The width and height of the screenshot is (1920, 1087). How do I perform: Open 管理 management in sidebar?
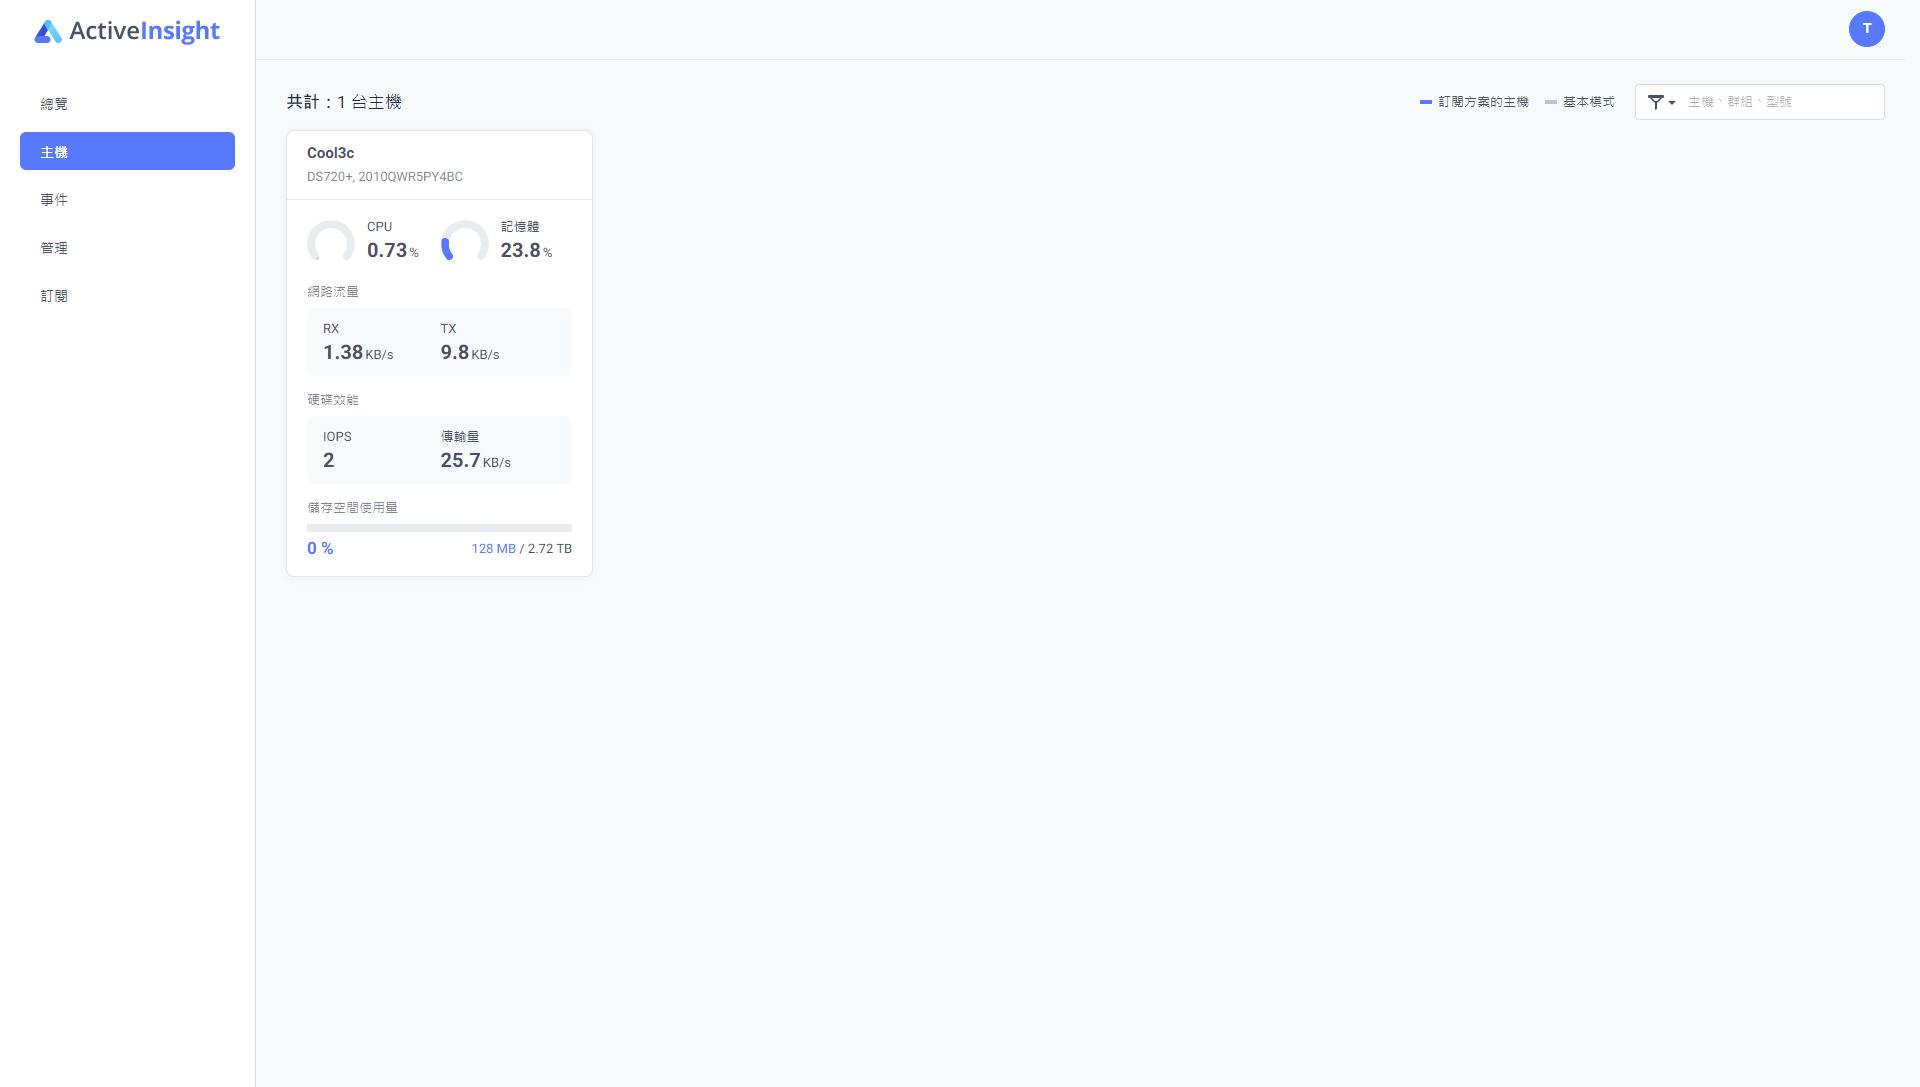[54, 248]
